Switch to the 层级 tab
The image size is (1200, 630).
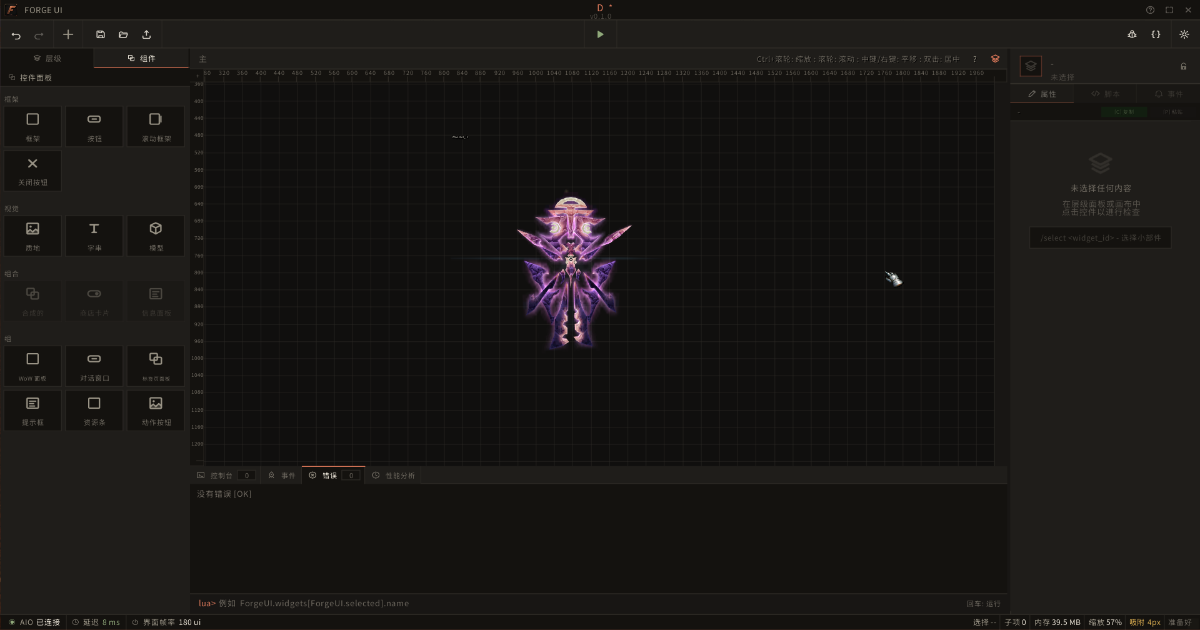coord(47,59)
